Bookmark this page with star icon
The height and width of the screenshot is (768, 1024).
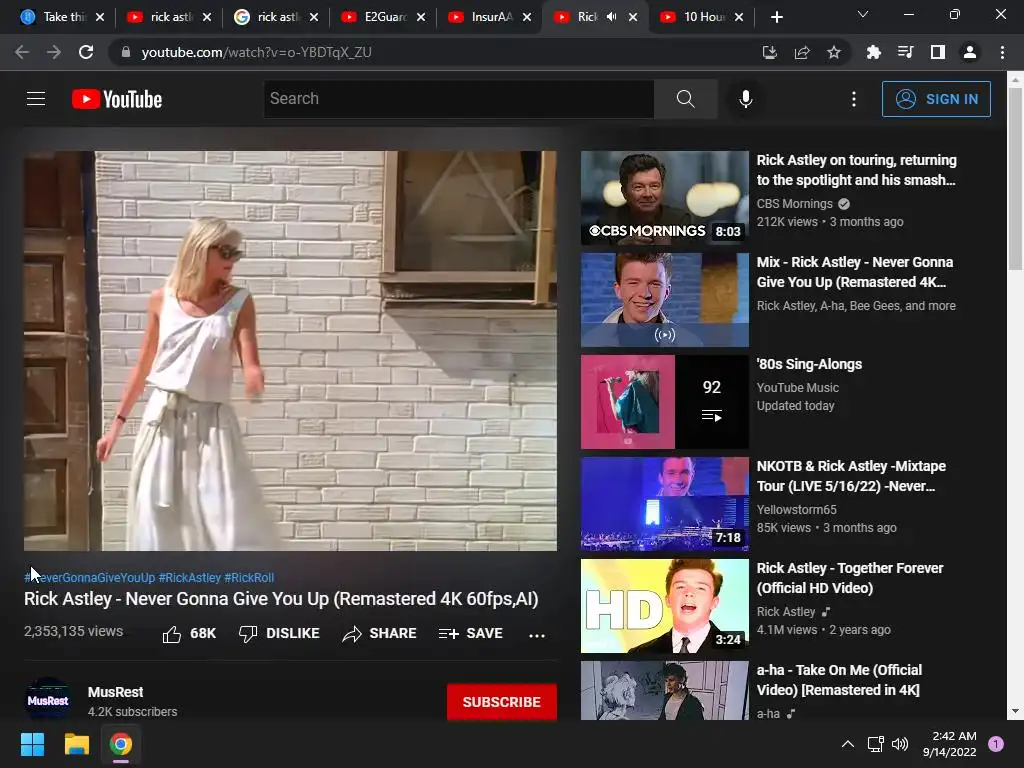(x=834, y=52)
